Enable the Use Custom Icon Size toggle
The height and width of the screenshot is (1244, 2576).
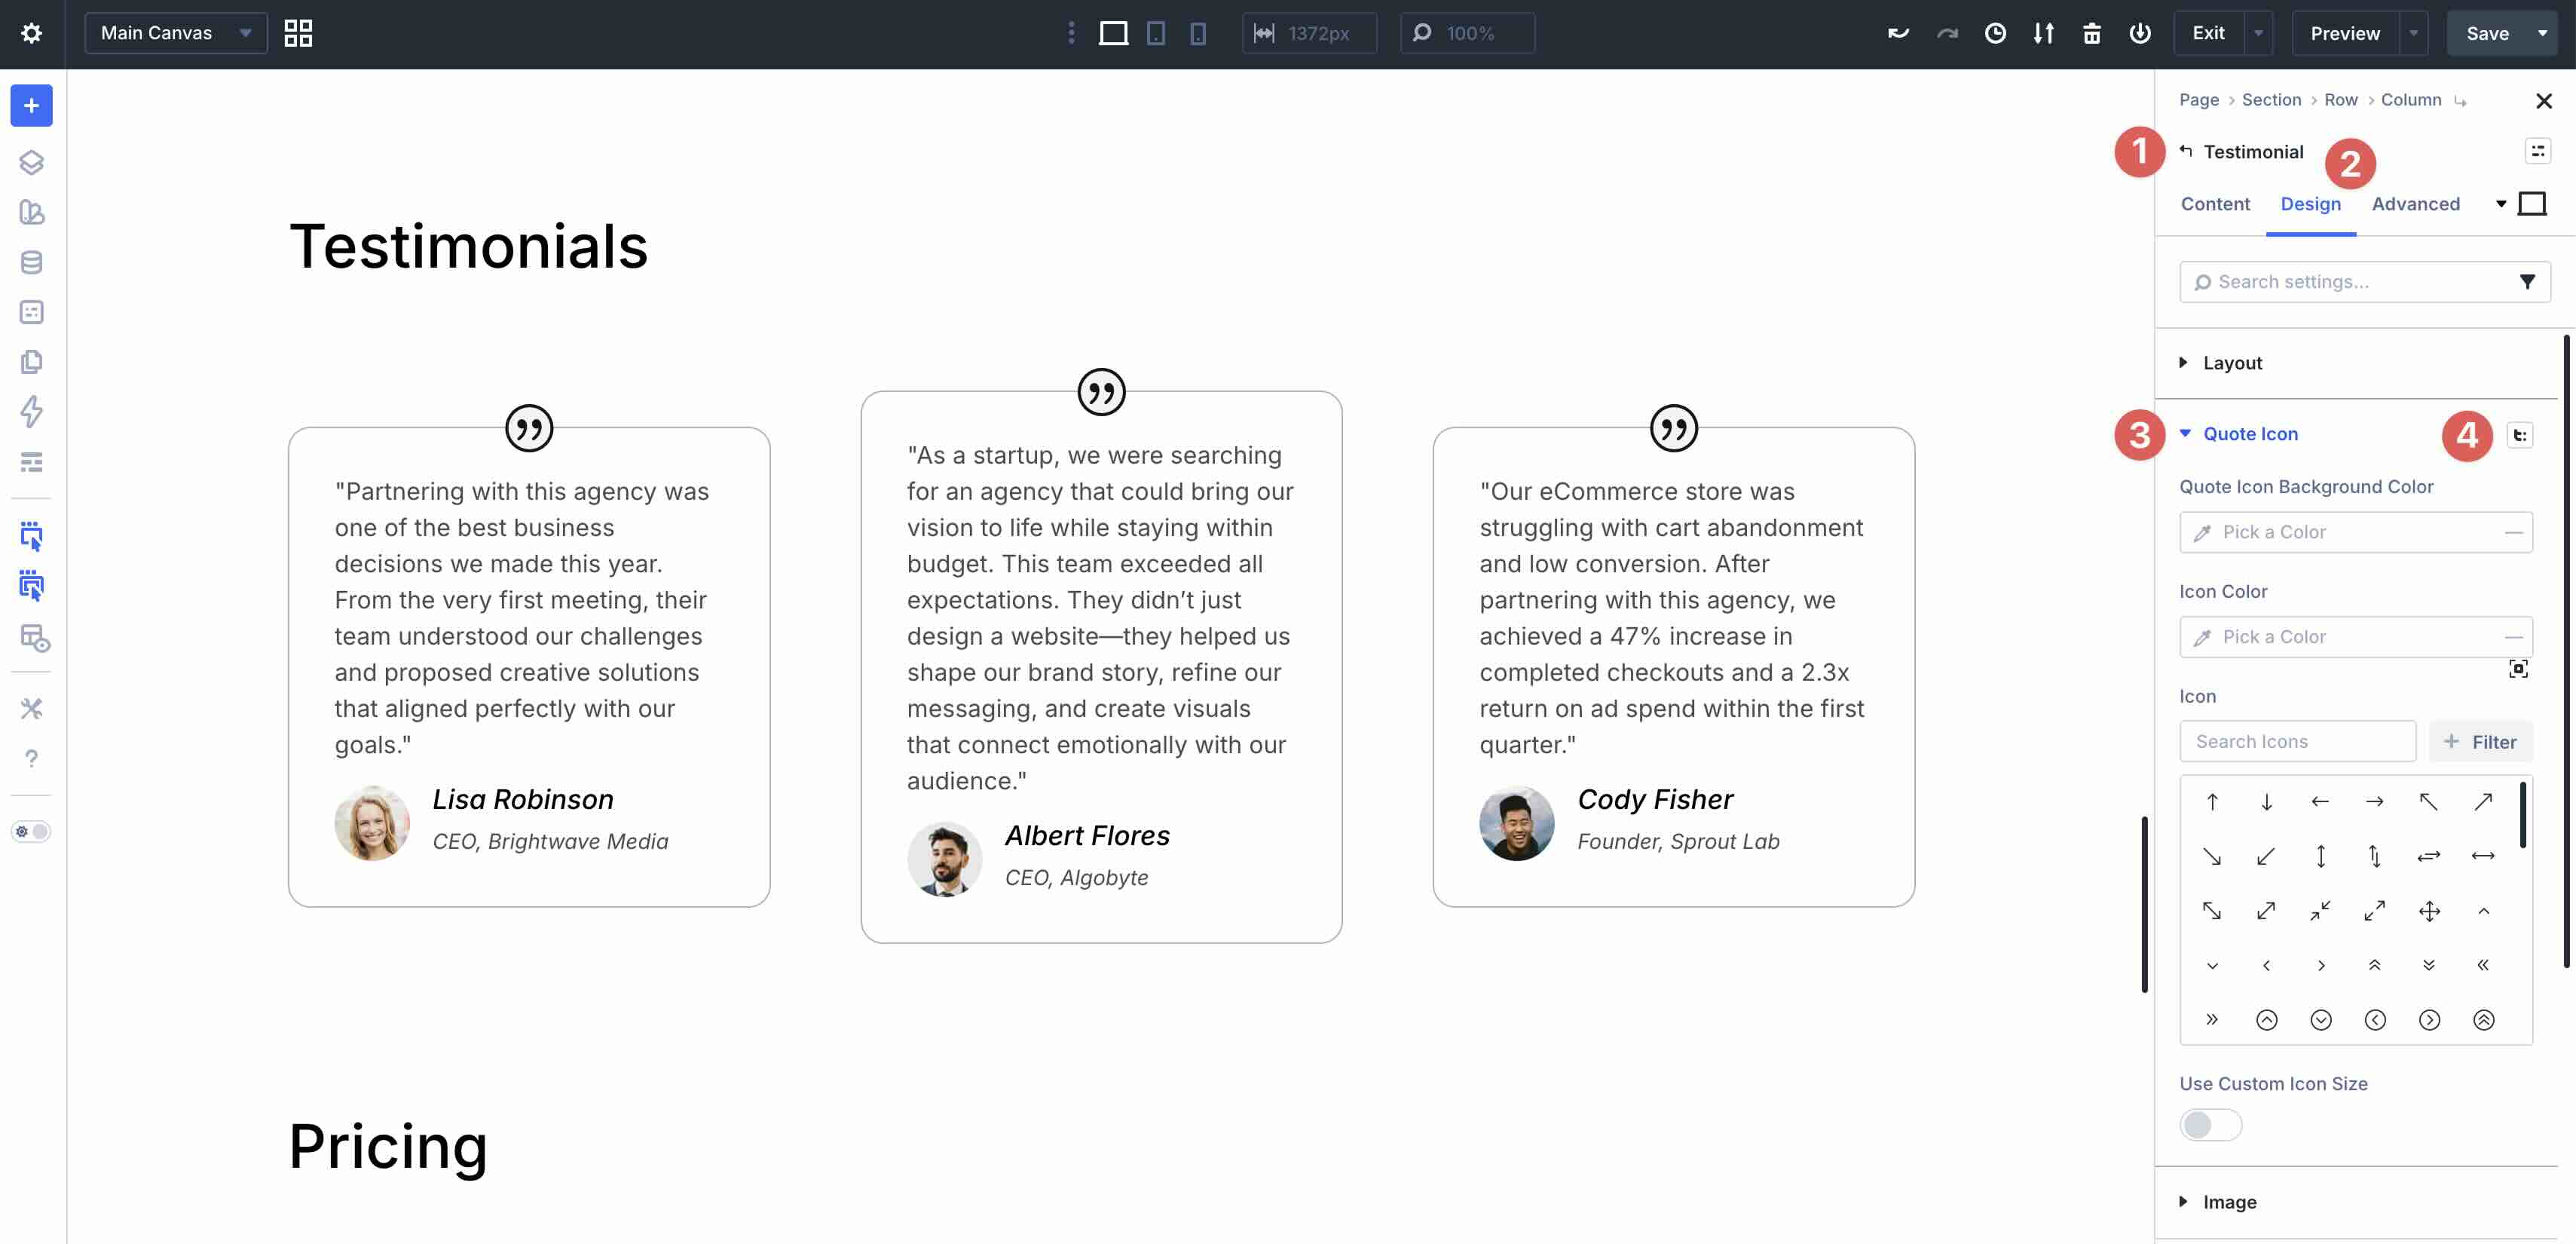pyautogui.click(x=2210, y=1124)
